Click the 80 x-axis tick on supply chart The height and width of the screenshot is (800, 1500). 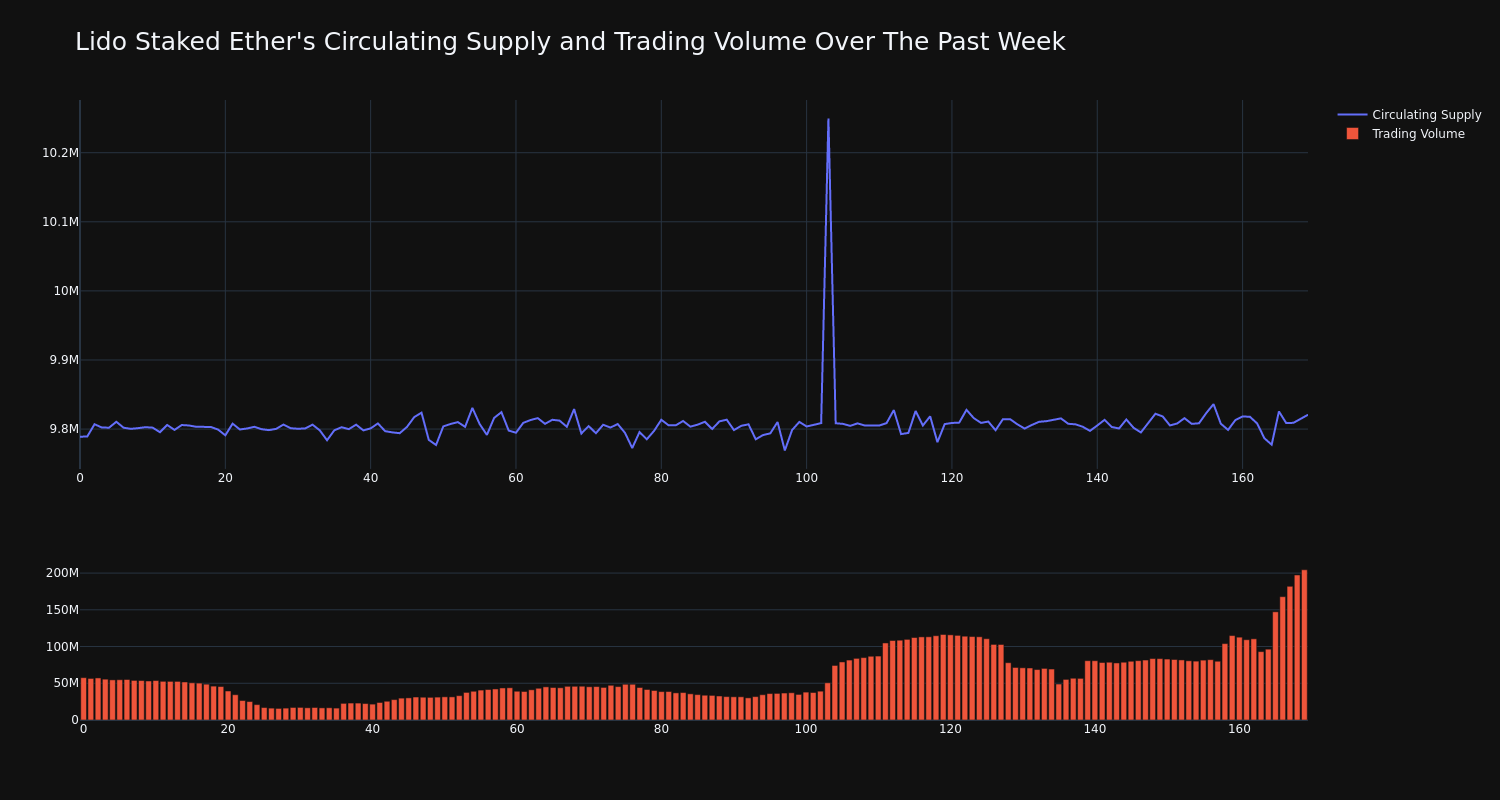coord(661,478)
